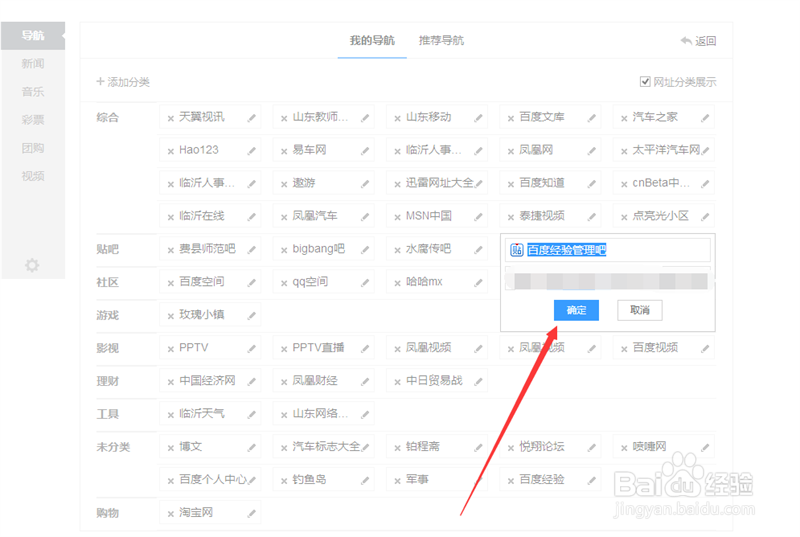Delete the 百度视频 entry with its x
The width and height of the screenshot is (800, 537).
[x=624, y=349]
